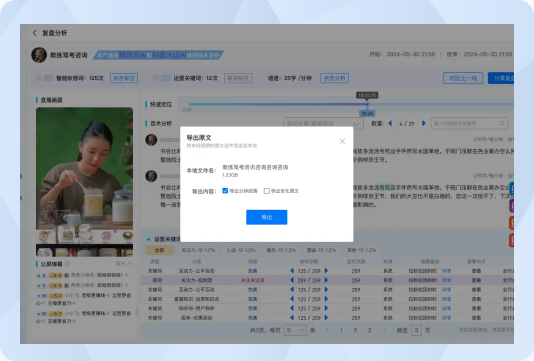This screenshot has width=534, height=361.
Task: Select the 全部 filter tab
Action: [x=159, y=250]
